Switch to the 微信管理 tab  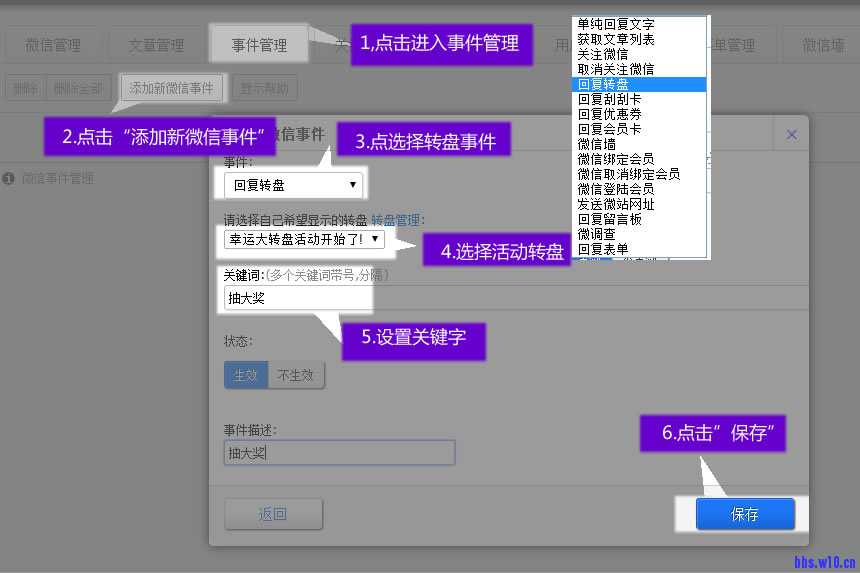point(53,45)
